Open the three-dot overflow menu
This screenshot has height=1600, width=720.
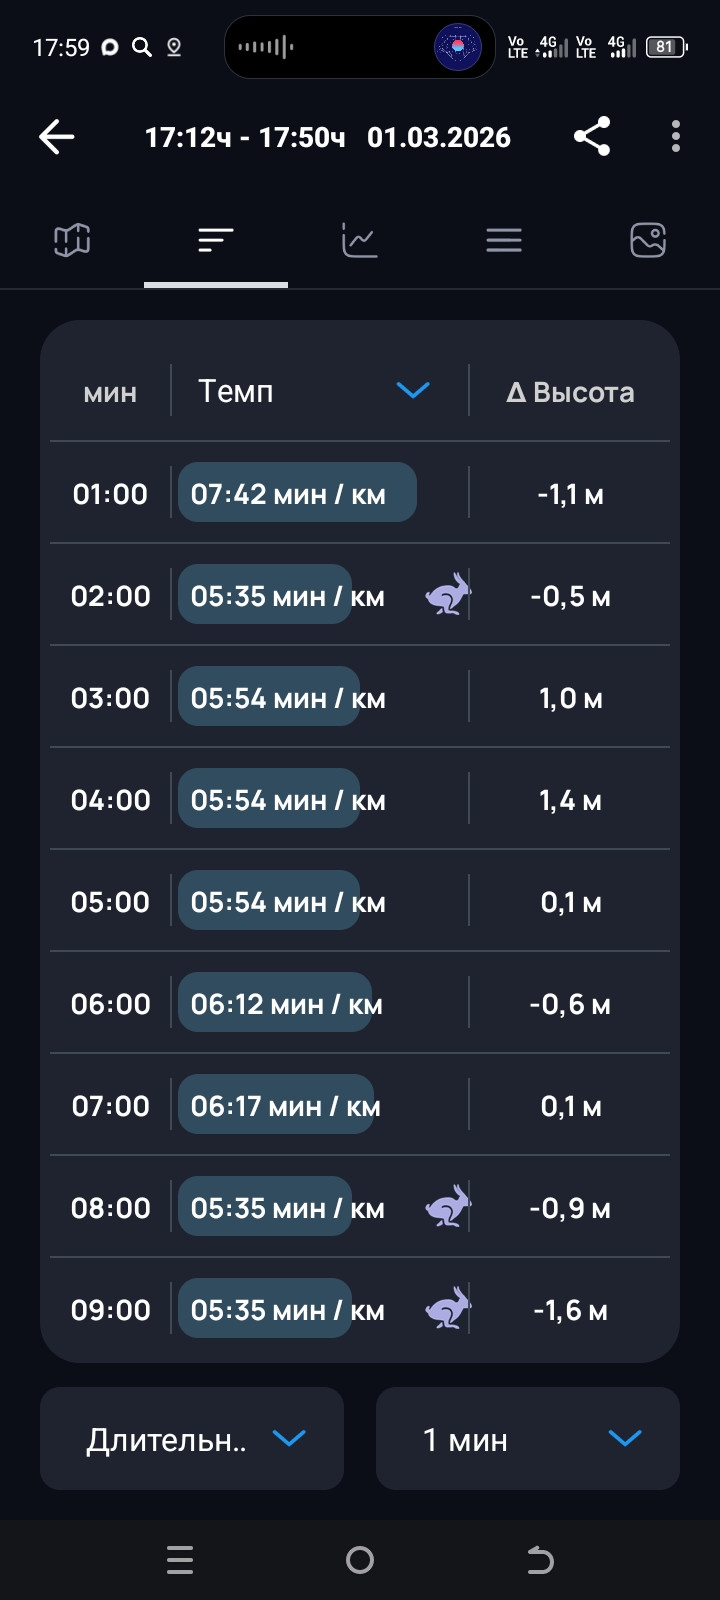click(x=676, y=137)
